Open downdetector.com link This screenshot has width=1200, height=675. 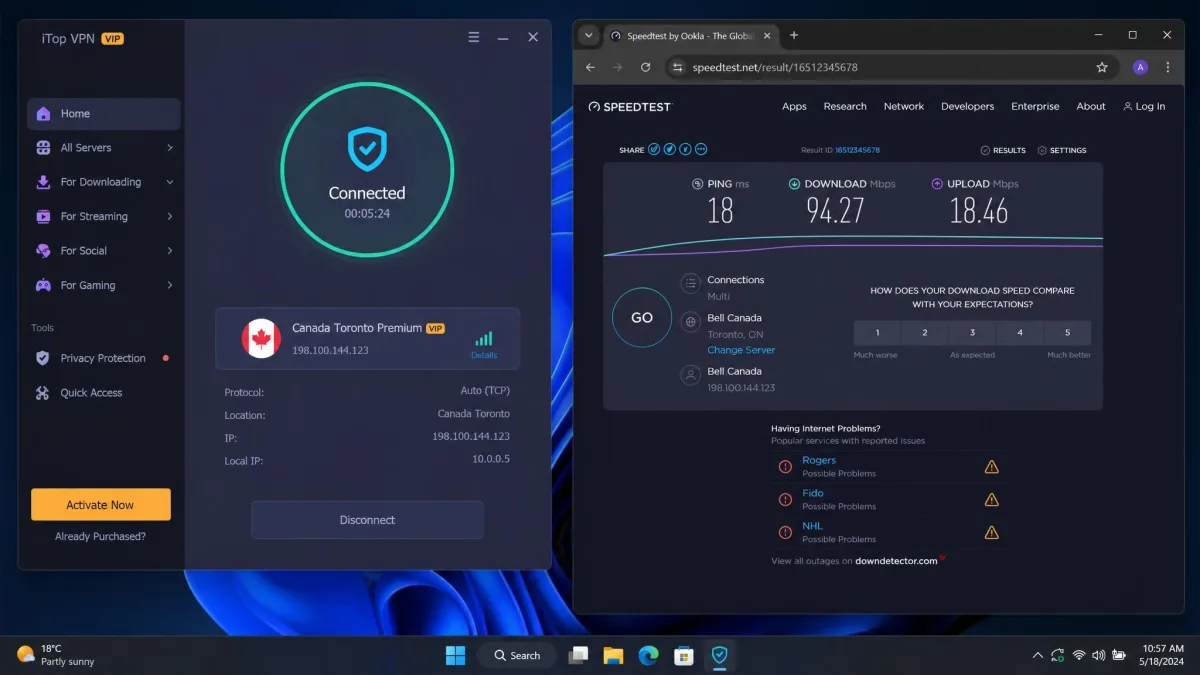click(897, 561)
